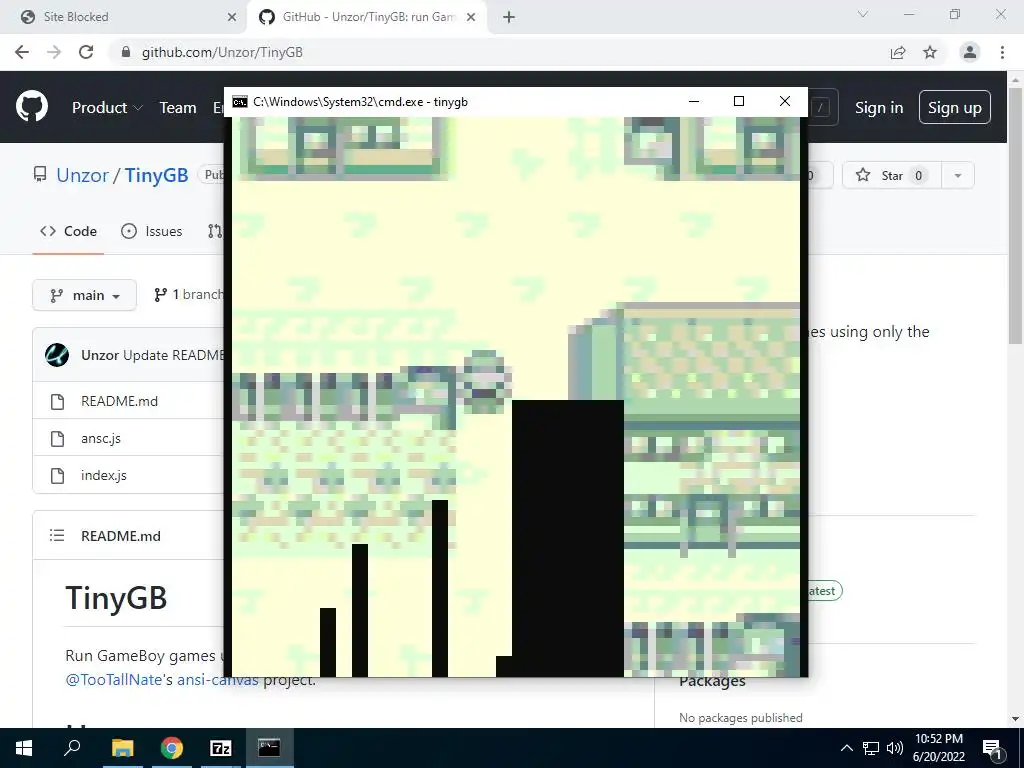
Task: Open File Explorer from taskbar
Action: point(122,748)
